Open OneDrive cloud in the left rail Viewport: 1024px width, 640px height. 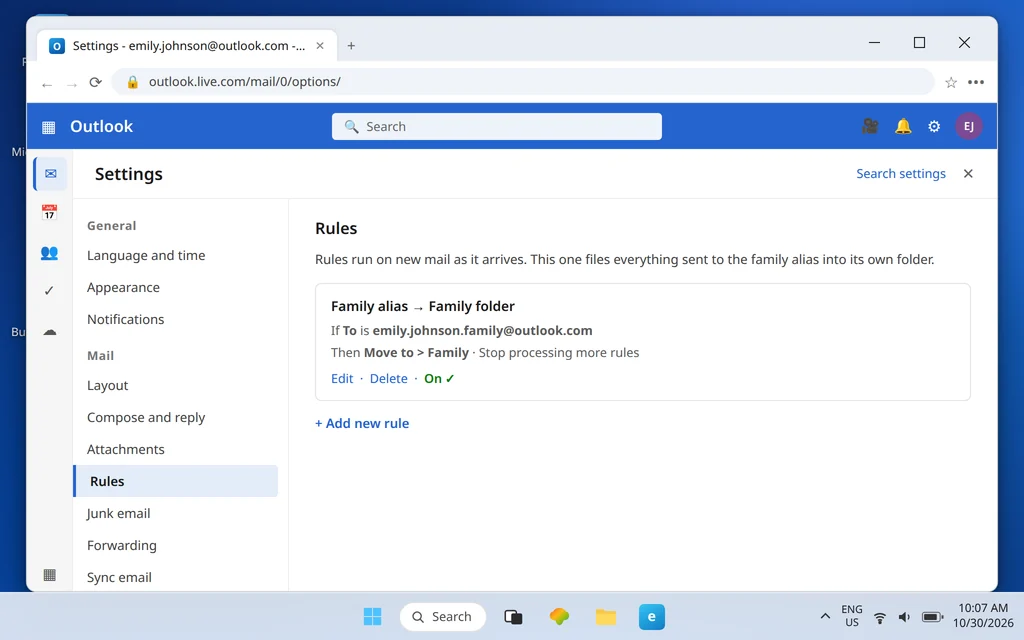click(50, 332)
